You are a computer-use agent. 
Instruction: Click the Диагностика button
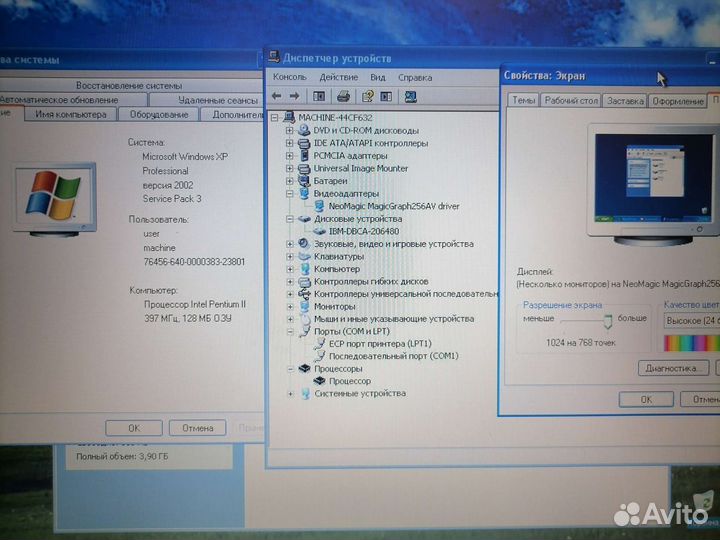(673, 368)
